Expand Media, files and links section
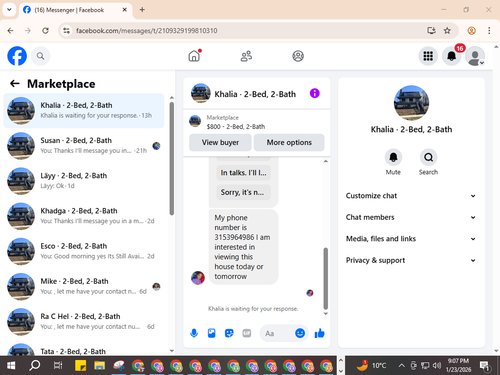The height and width of the screenshot is (375, 500). click(x=411, y=239)
